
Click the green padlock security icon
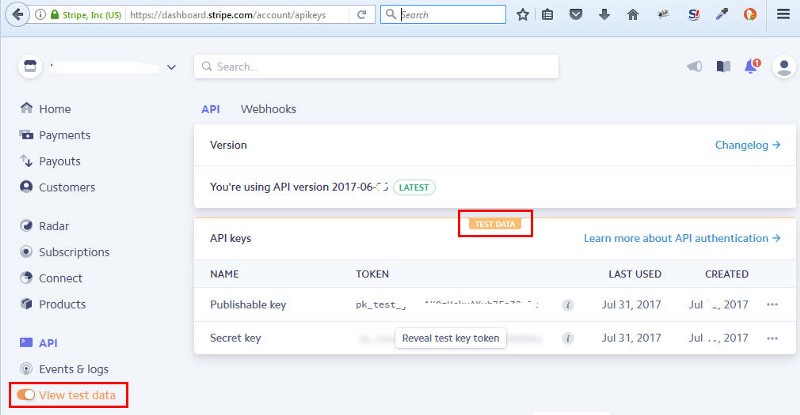pos(55,15)
